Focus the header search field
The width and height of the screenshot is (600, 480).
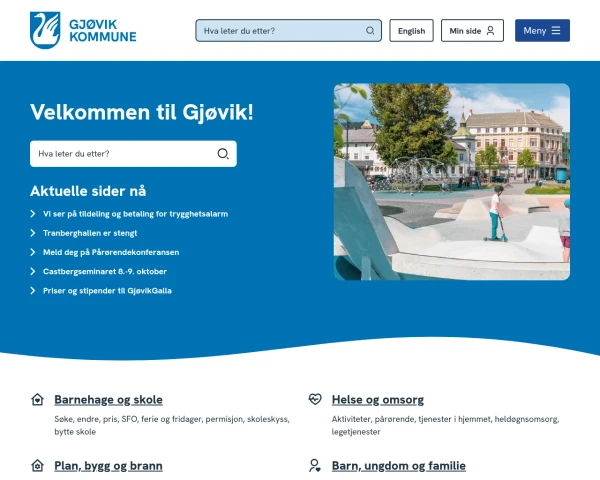click(x=289, y=31)
